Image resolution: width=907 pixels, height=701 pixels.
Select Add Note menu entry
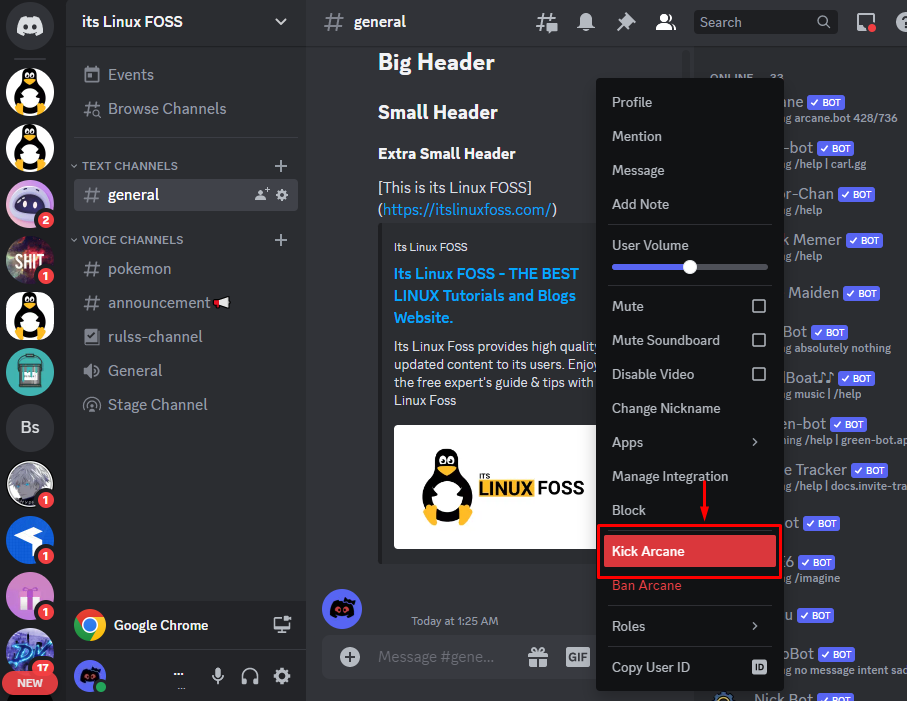[688, 205]
